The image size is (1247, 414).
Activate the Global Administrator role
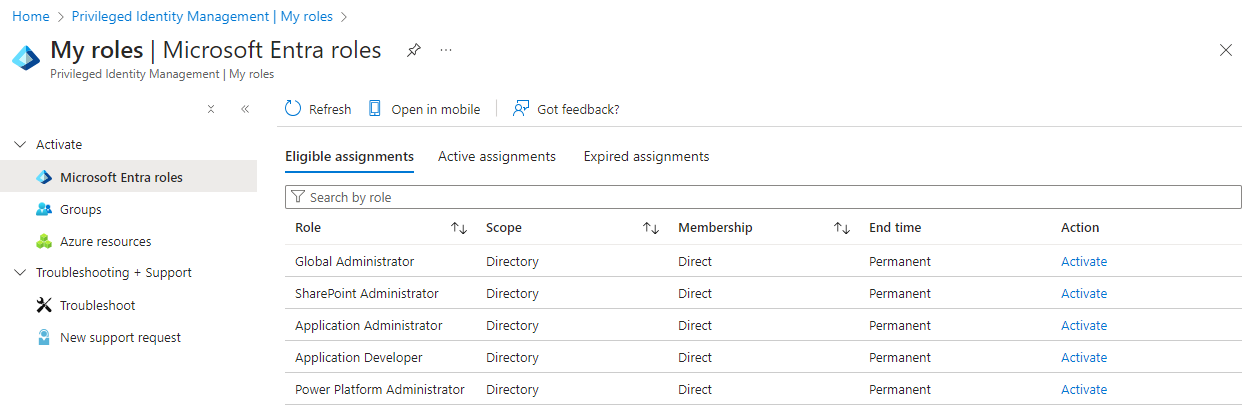1083,262
